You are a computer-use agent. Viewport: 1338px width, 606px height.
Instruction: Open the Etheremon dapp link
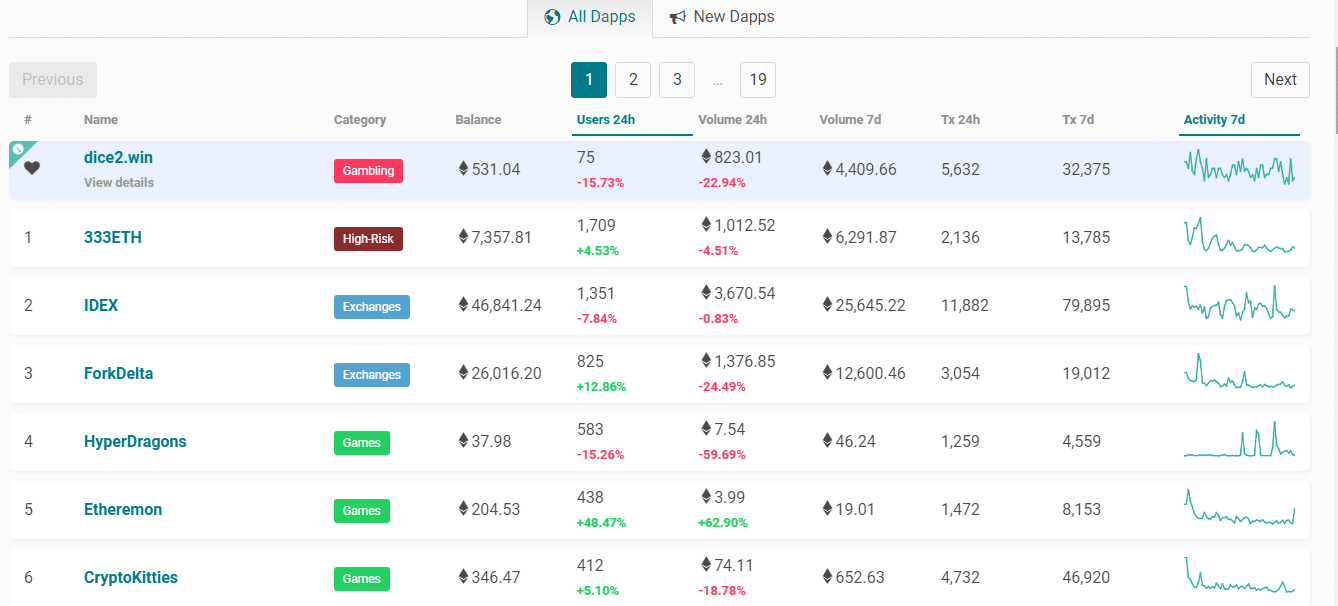(123, 510)
